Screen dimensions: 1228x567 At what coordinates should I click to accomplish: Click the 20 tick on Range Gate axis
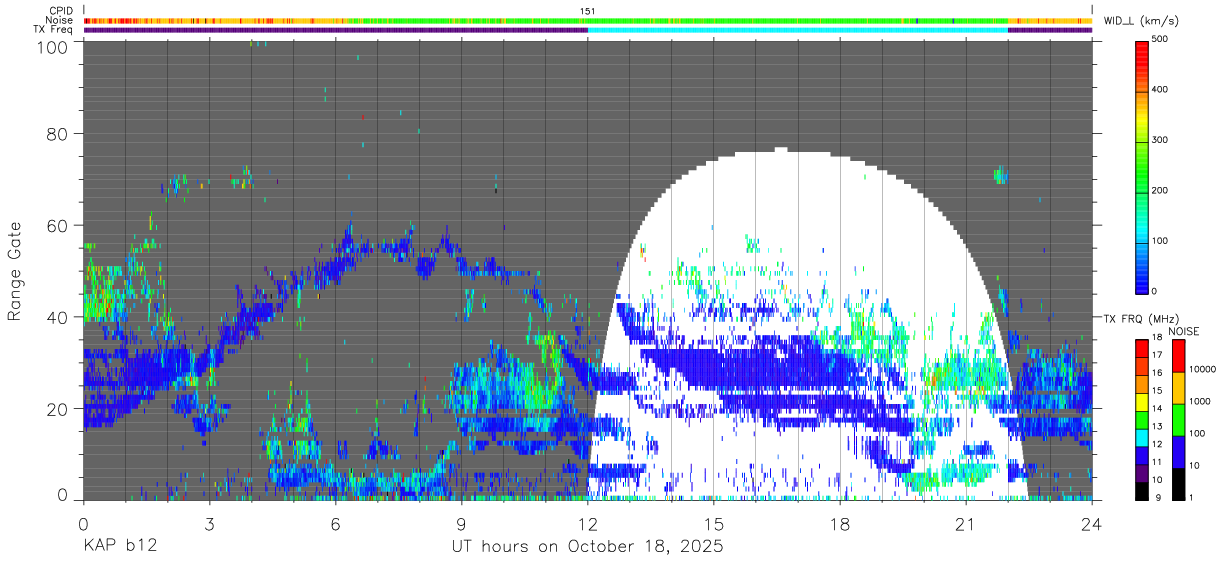[x=57, y=409]
